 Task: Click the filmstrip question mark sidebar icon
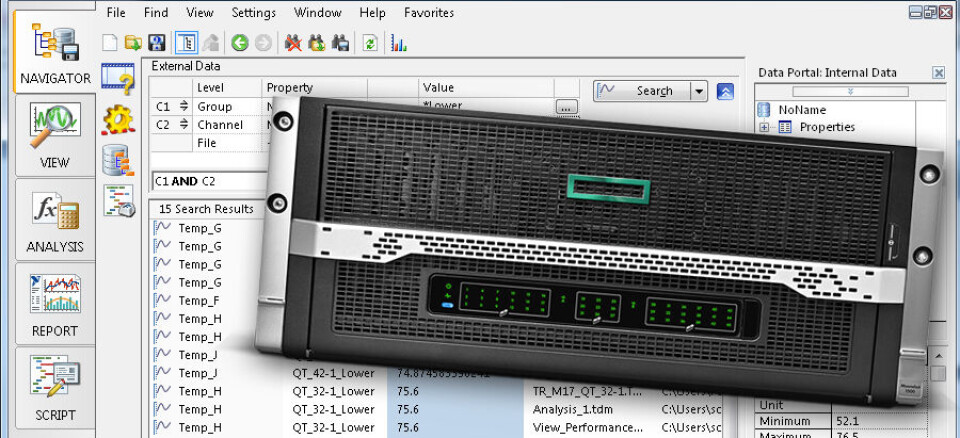tap(118, 78)
